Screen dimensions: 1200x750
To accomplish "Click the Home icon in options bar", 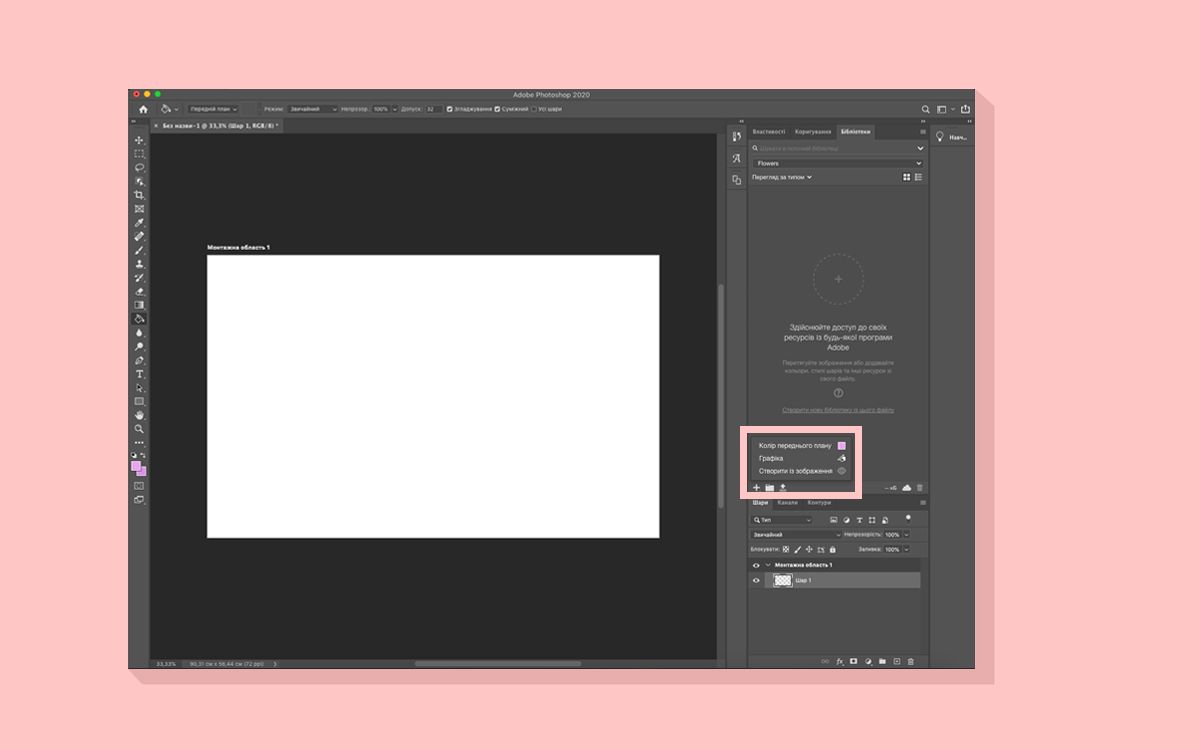I will tap(143, 109).
